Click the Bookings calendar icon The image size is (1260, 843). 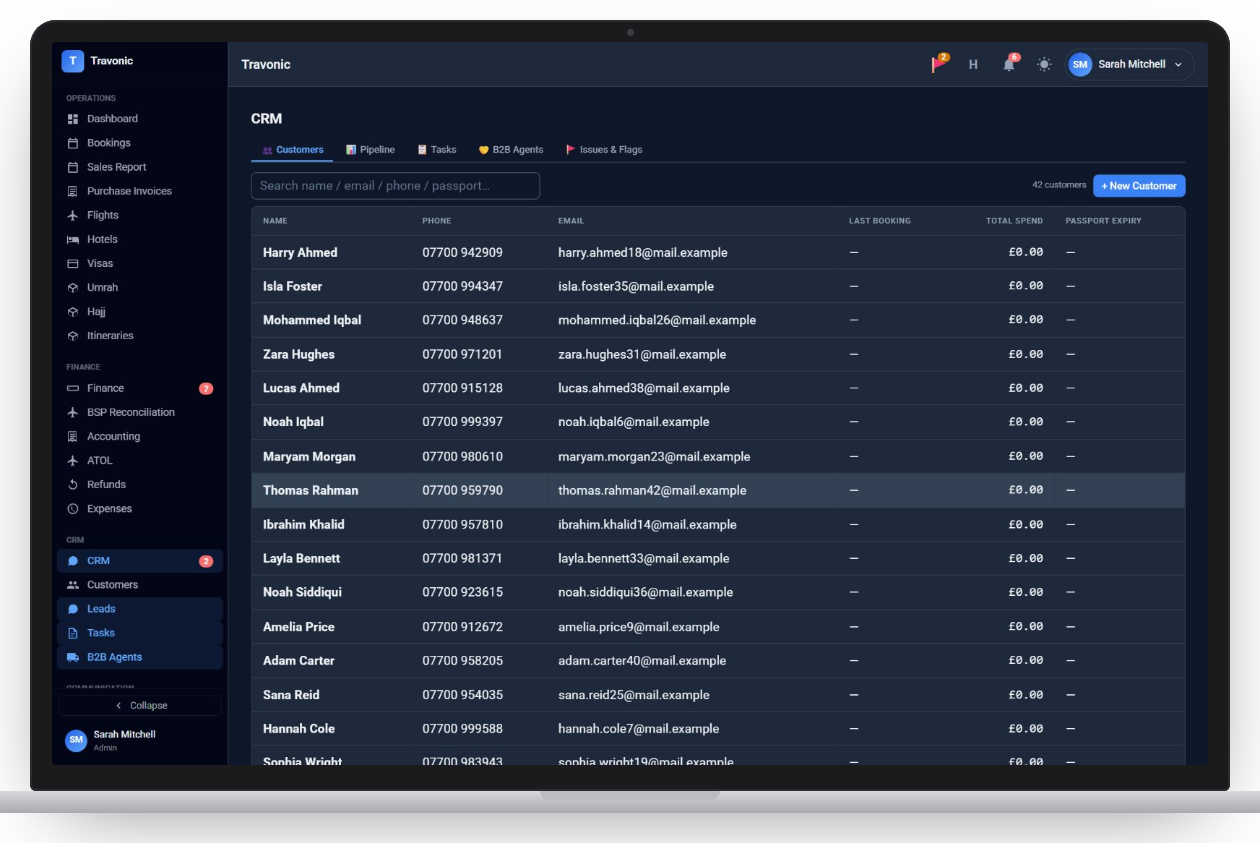click(73, 143)
